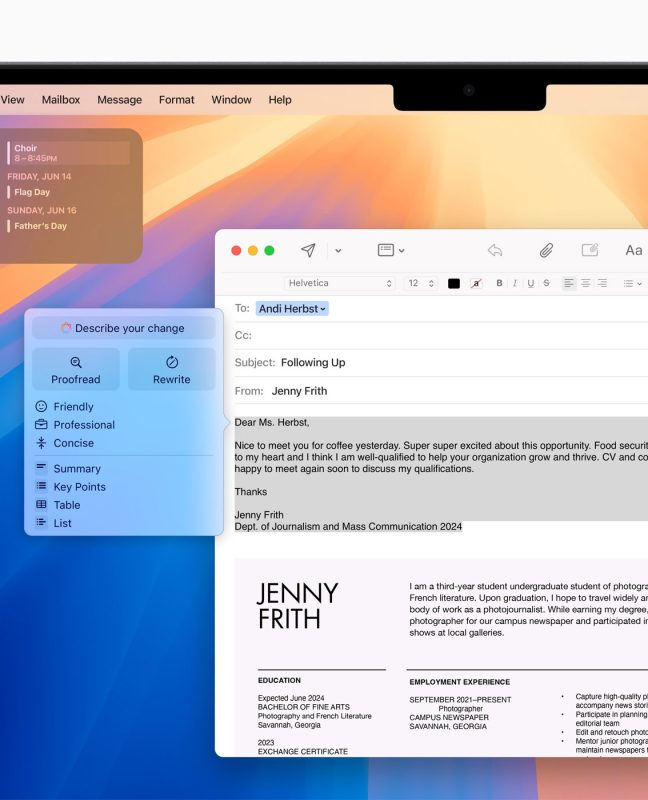Select Key Points option

point(80,487)
